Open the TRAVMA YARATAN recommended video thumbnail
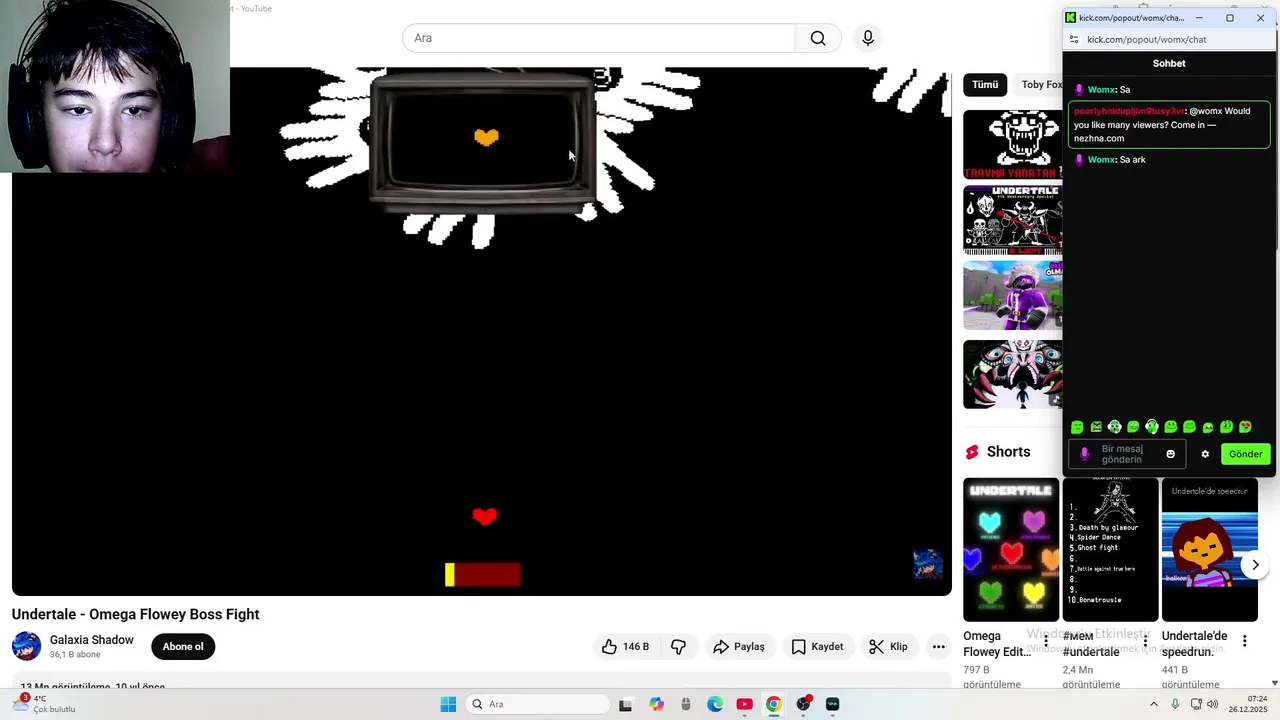Image resolution: width=1280 pixels, height=720 pixels. coord(1012,144)
